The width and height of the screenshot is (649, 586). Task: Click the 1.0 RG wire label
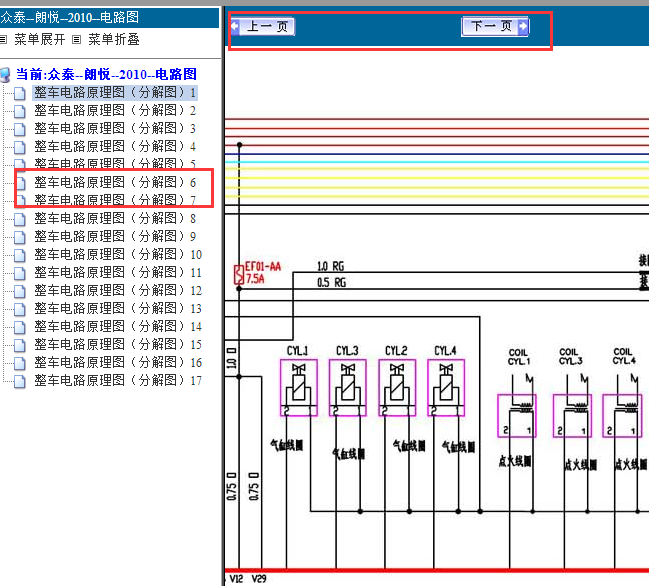pos(330,266)
